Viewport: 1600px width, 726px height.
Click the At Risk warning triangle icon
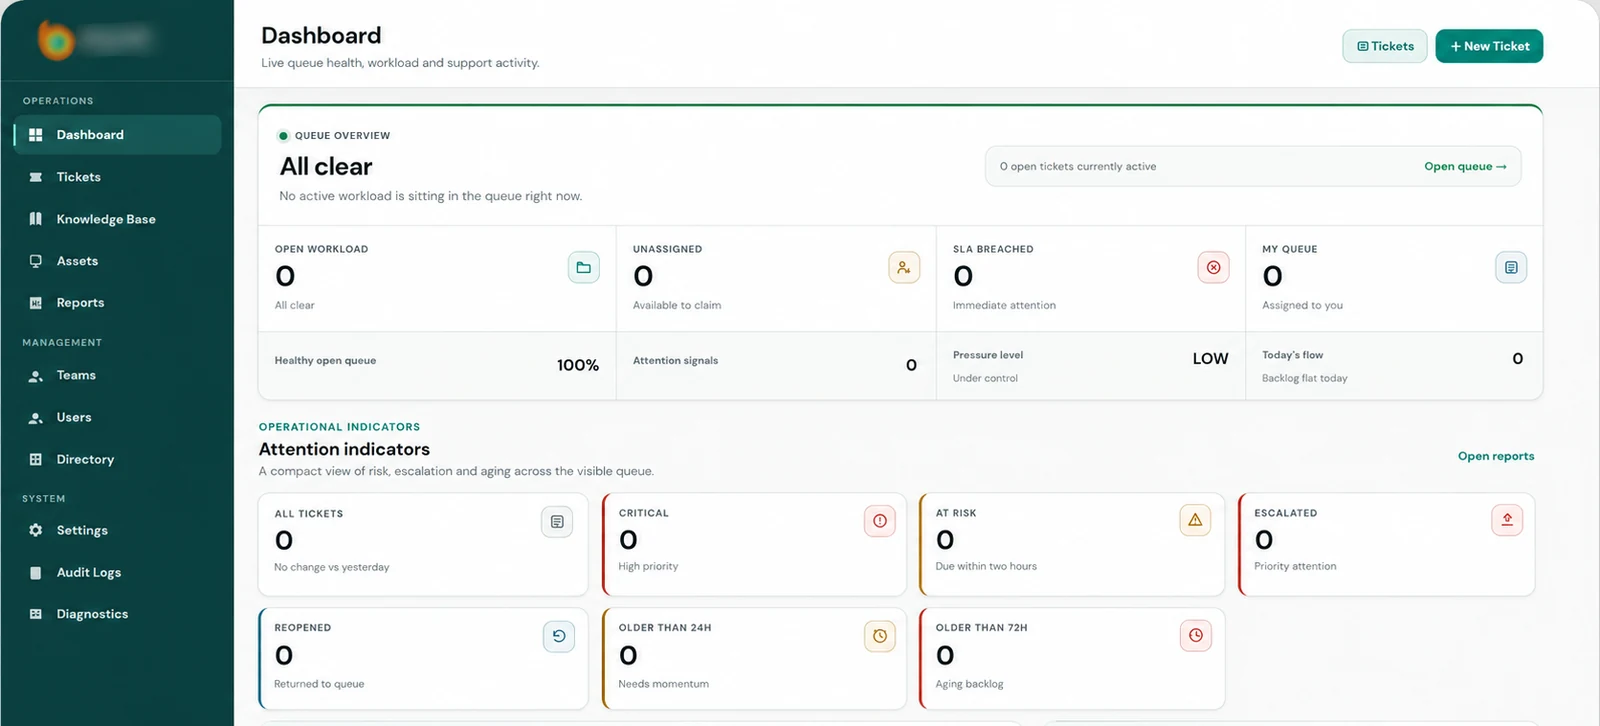coord(1195,520)
